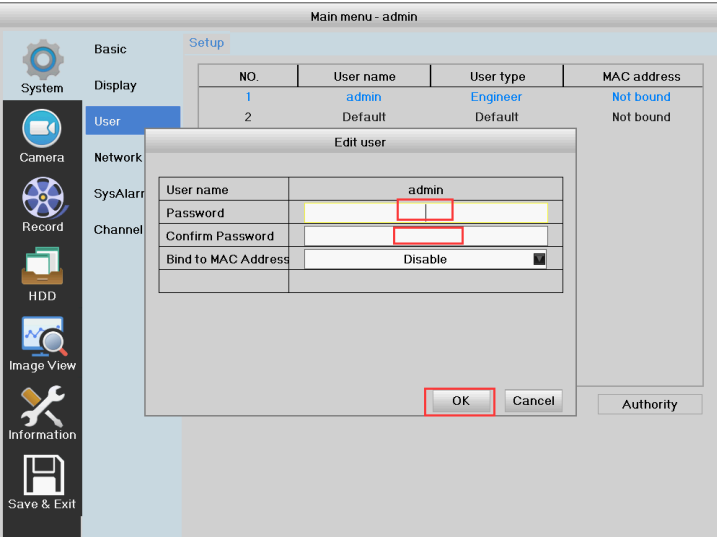The image size is (717, 537).
Task: Click the admin row's Not bound cell
Action: coord(641,97)
